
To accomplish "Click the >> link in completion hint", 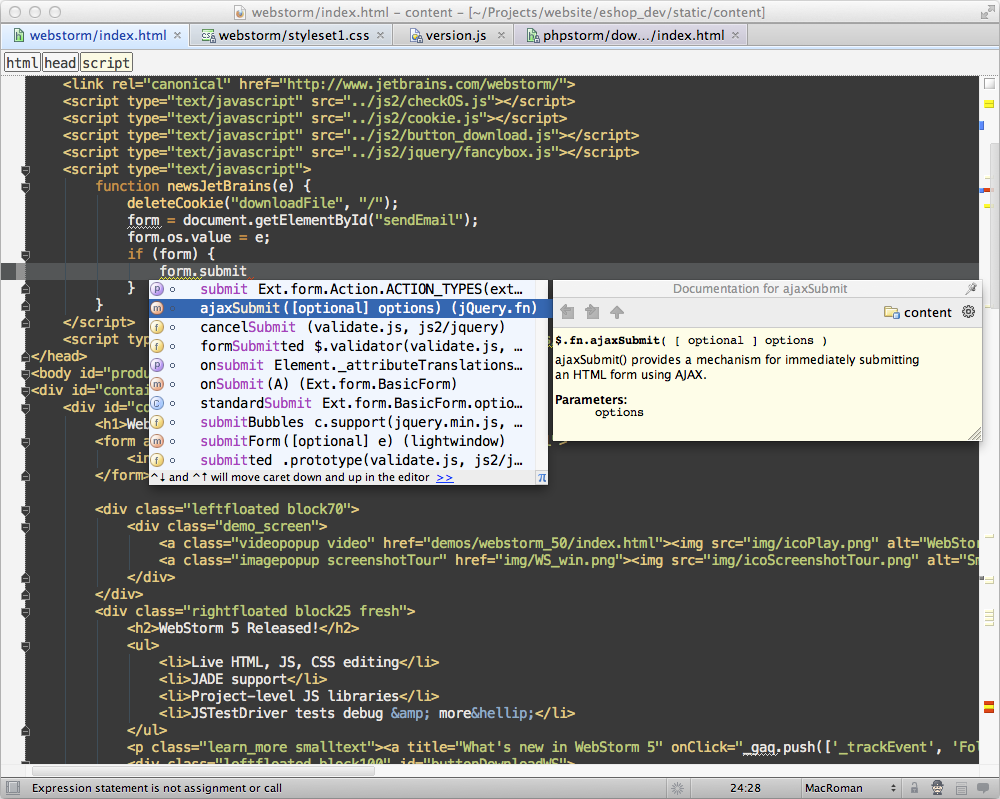I will 445,478.
